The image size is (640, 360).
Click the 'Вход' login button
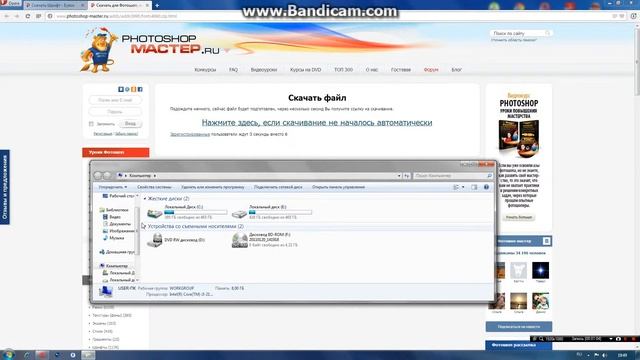tap(130, 123)
